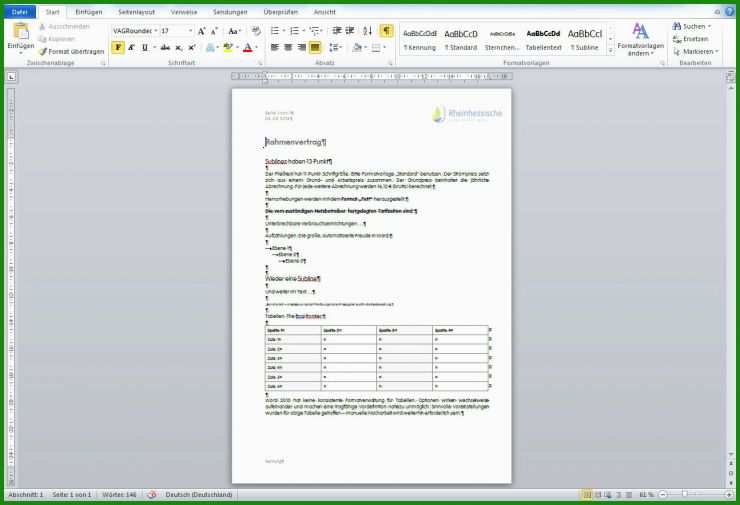
Task: Switch to print layout view in status bar
Action: [588, 495]
